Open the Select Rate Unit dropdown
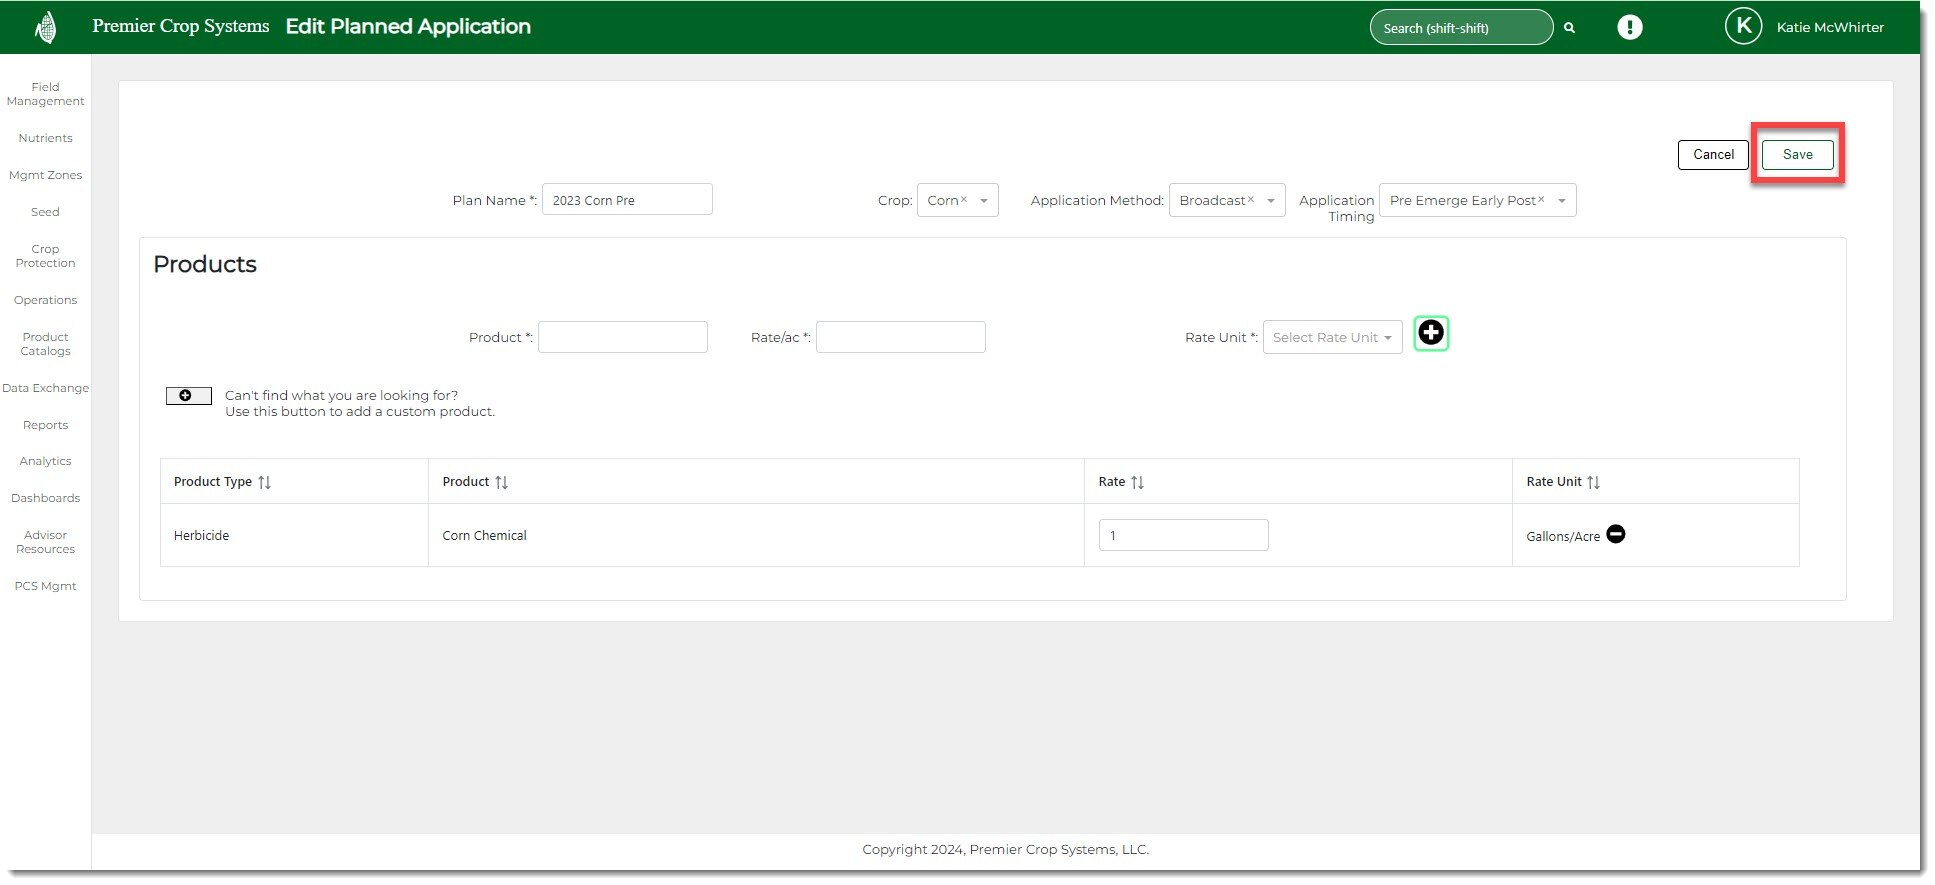This screenshot has width=1935, height=885. [x=1332, y=338]
